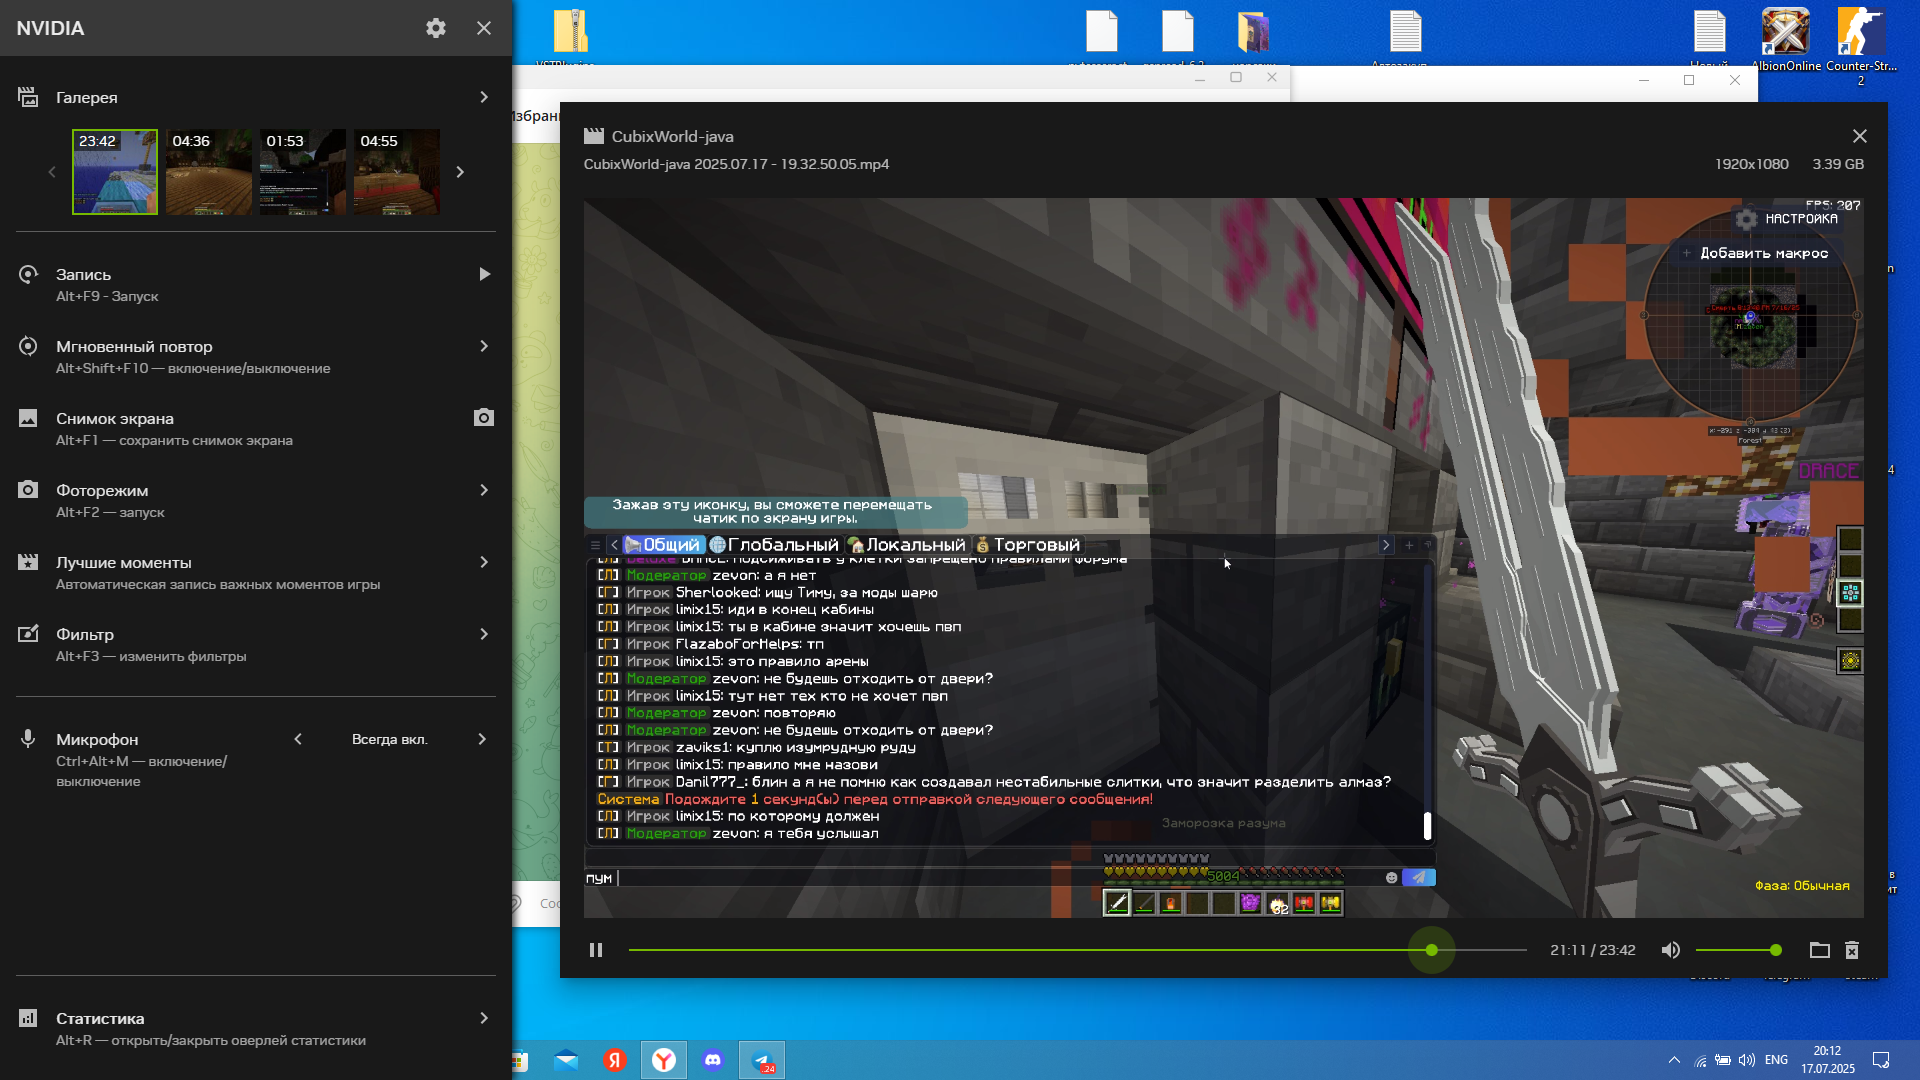Select AlbionOnline desktop shortcut
Viewport: 1920px width, 1080px height.
coord(1786,40)
